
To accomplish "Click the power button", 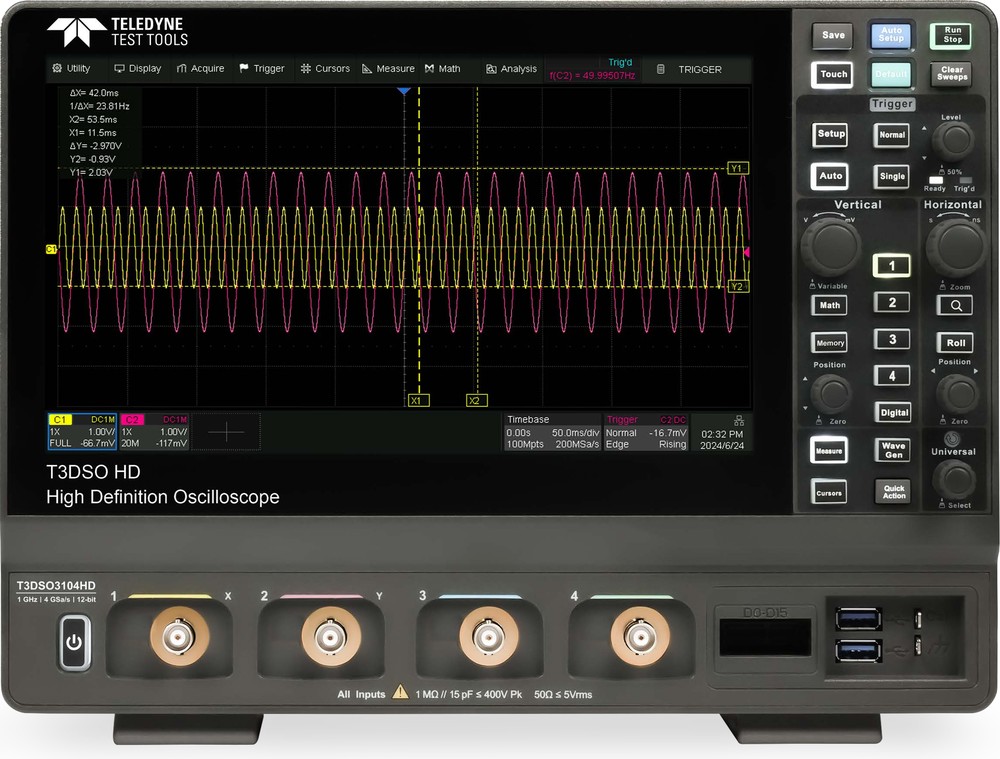I will tap(74, 642).
